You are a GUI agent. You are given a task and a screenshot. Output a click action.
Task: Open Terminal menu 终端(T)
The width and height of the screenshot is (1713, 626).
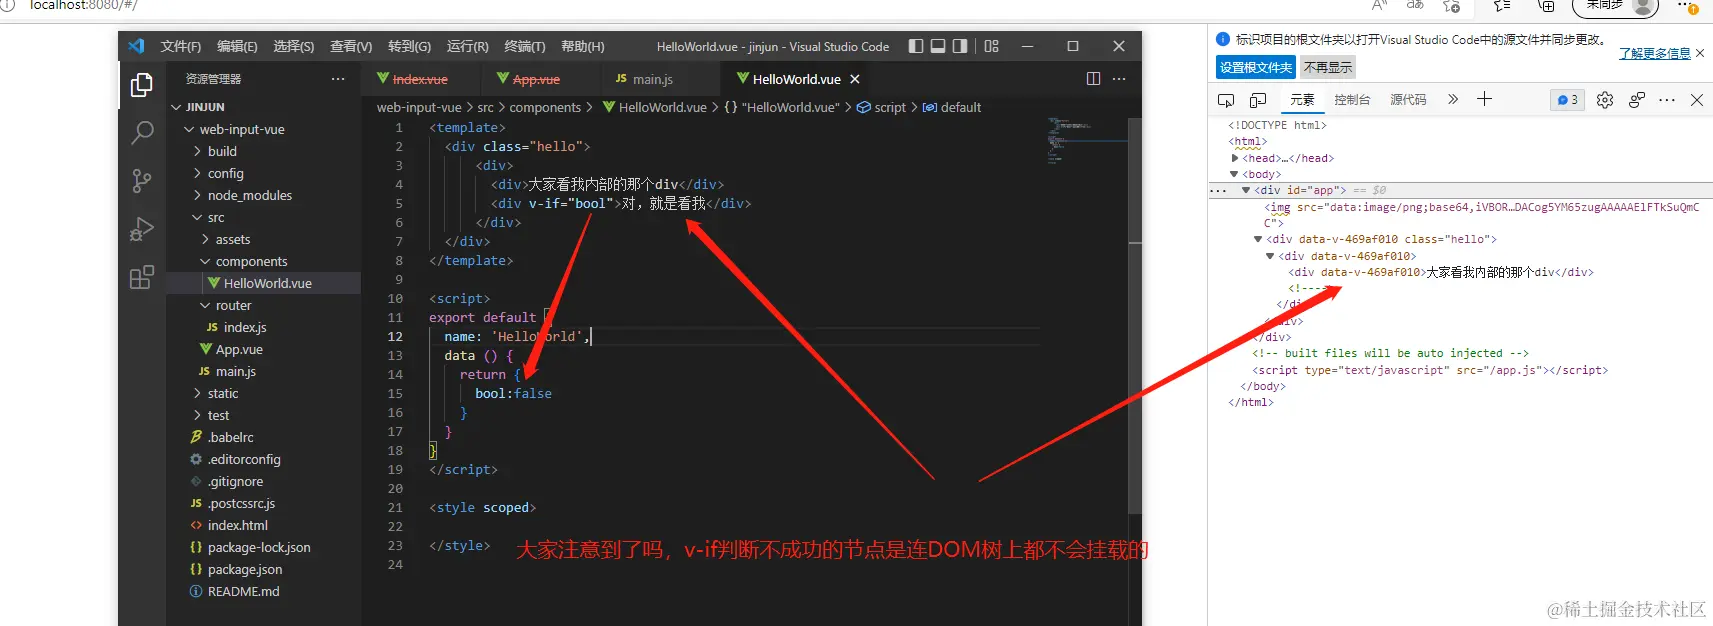[x=525, y=46]
